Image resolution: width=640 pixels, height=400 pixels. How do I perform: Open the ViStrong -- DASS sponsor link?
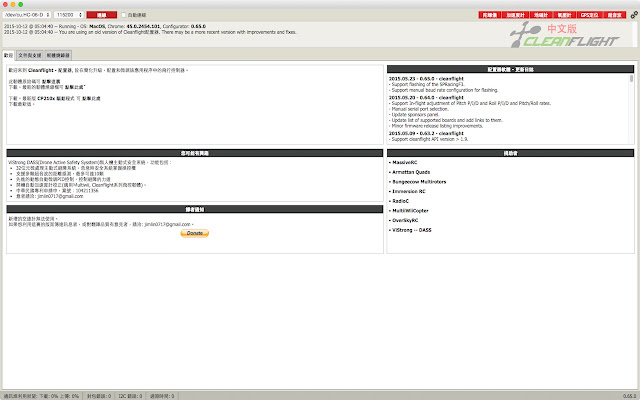[412, 230]
